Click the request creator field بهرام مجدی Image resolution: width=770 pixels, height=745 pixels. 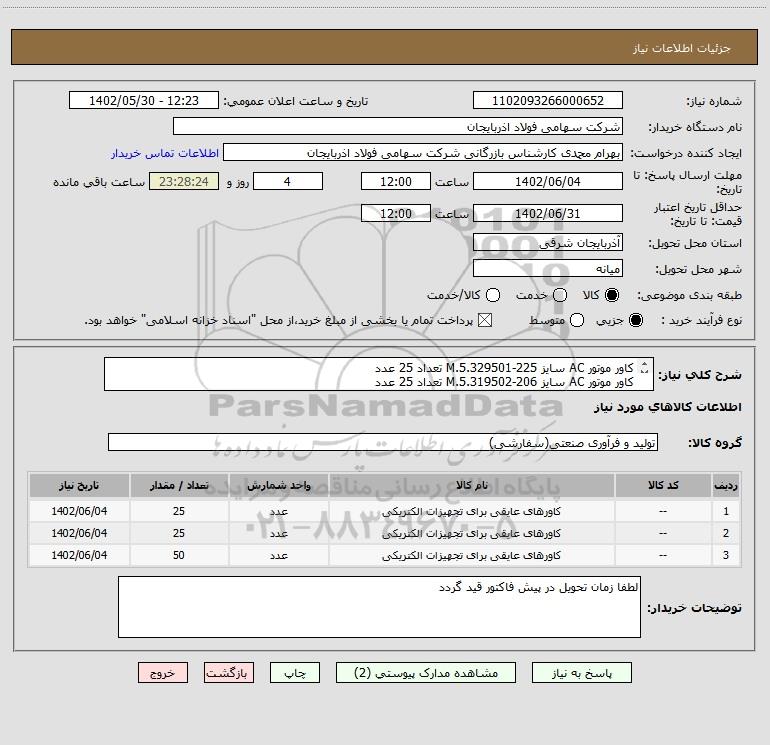click(x=423, y=153)
